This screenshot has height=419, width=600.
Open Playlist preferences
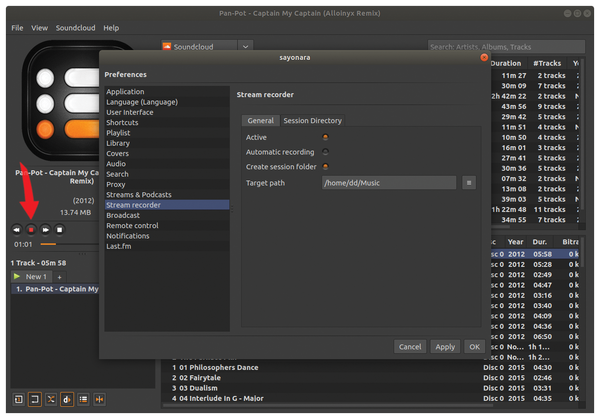pos(167,133)
